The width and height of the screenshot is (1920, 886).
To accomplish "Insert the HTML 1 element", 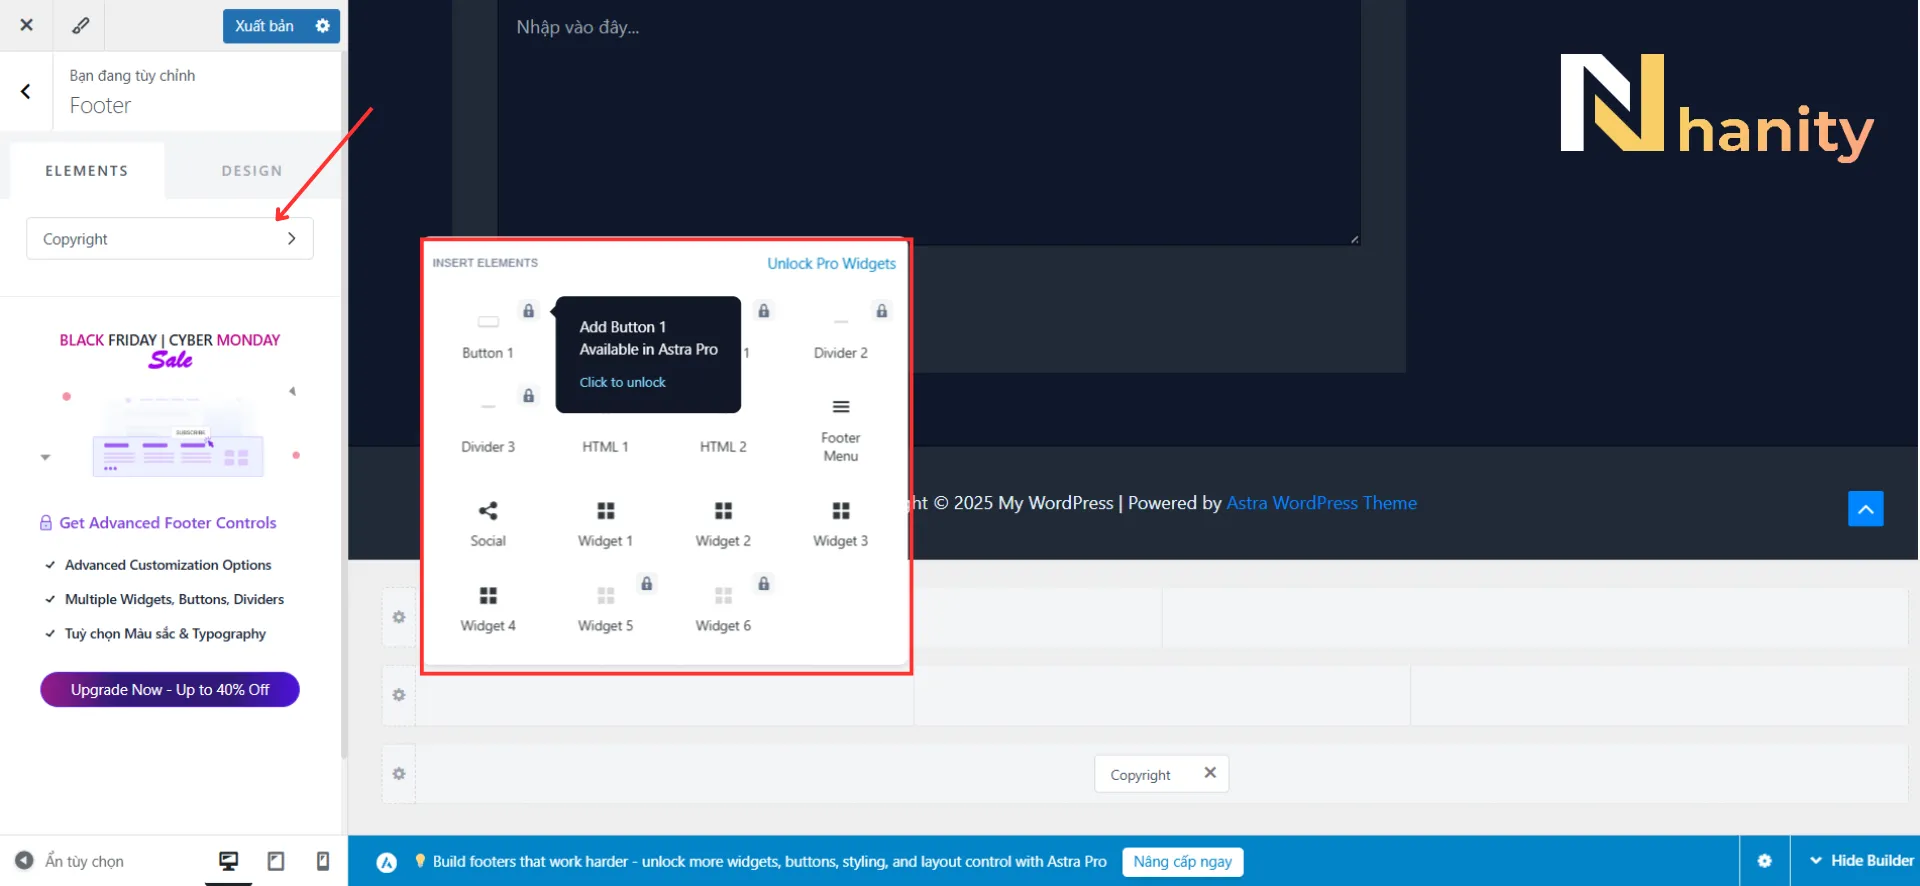I will click(605, 446).
